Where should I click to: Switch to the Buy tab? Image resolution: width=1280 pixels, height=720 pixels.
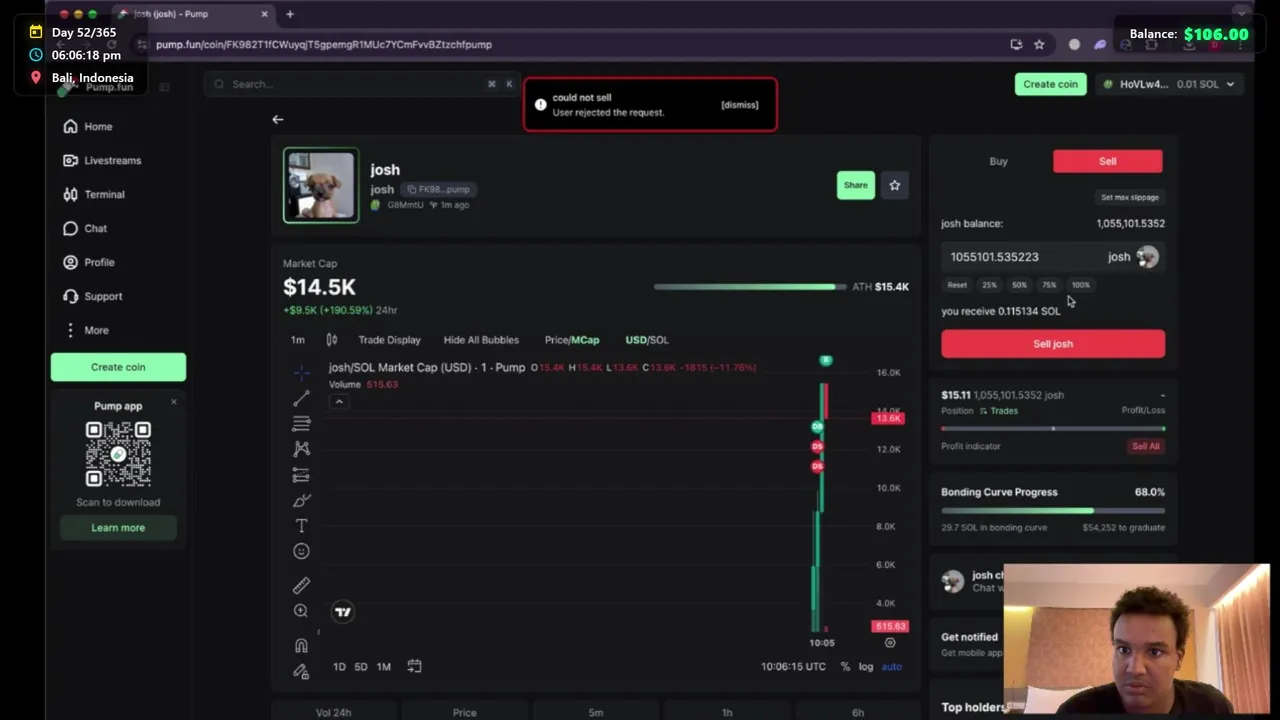pos(998,161)
